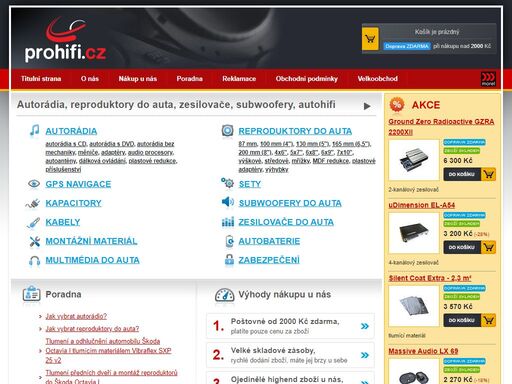The width and height of the screenshot is (512, 384).
Task: Click the prohifi.cz logo
Action: pyautogui.click(x=65, y=40)
